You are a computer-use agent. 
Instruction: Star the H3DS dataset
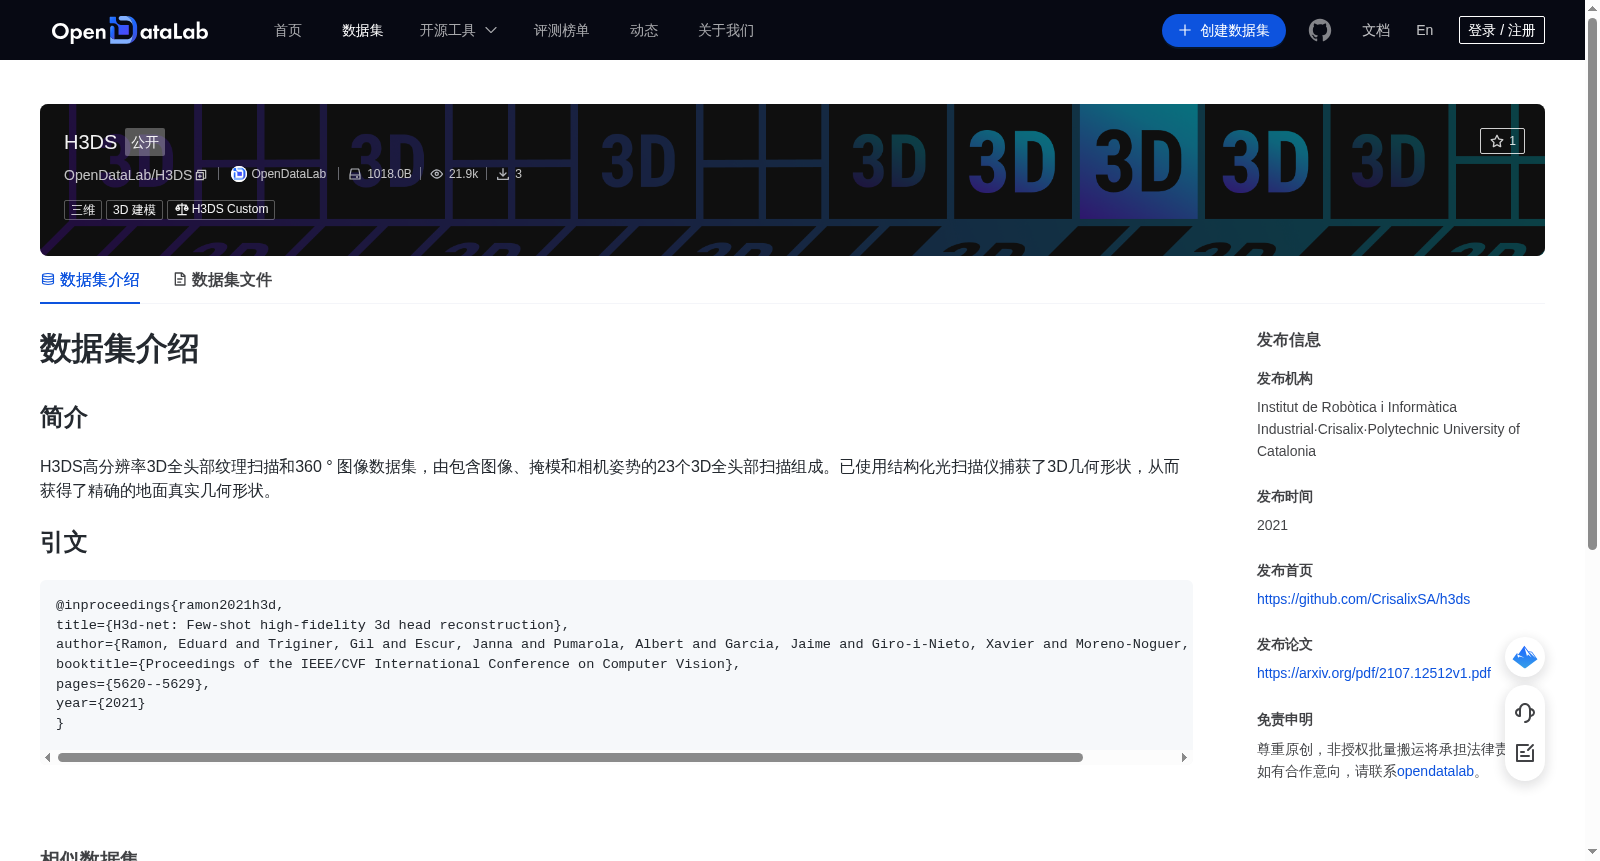pyautogui.click(x=1502, y=141)
